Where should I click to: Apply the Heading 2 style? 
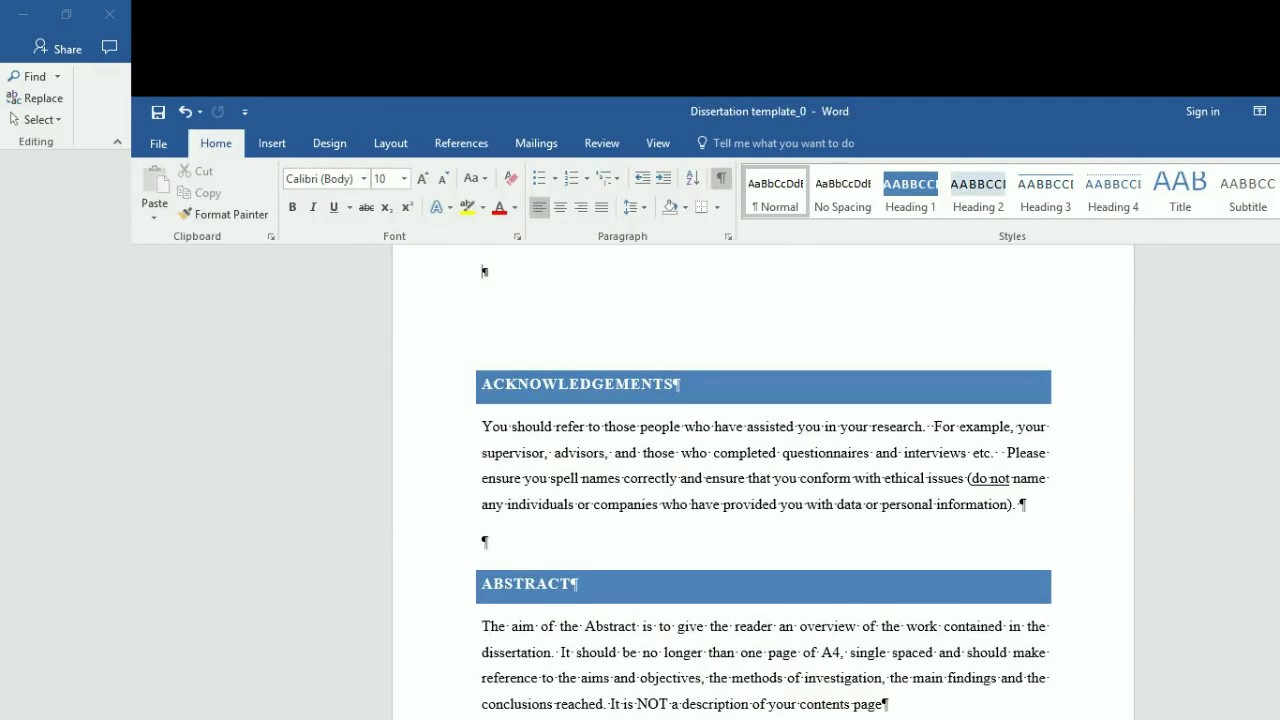tap(978, 192)
